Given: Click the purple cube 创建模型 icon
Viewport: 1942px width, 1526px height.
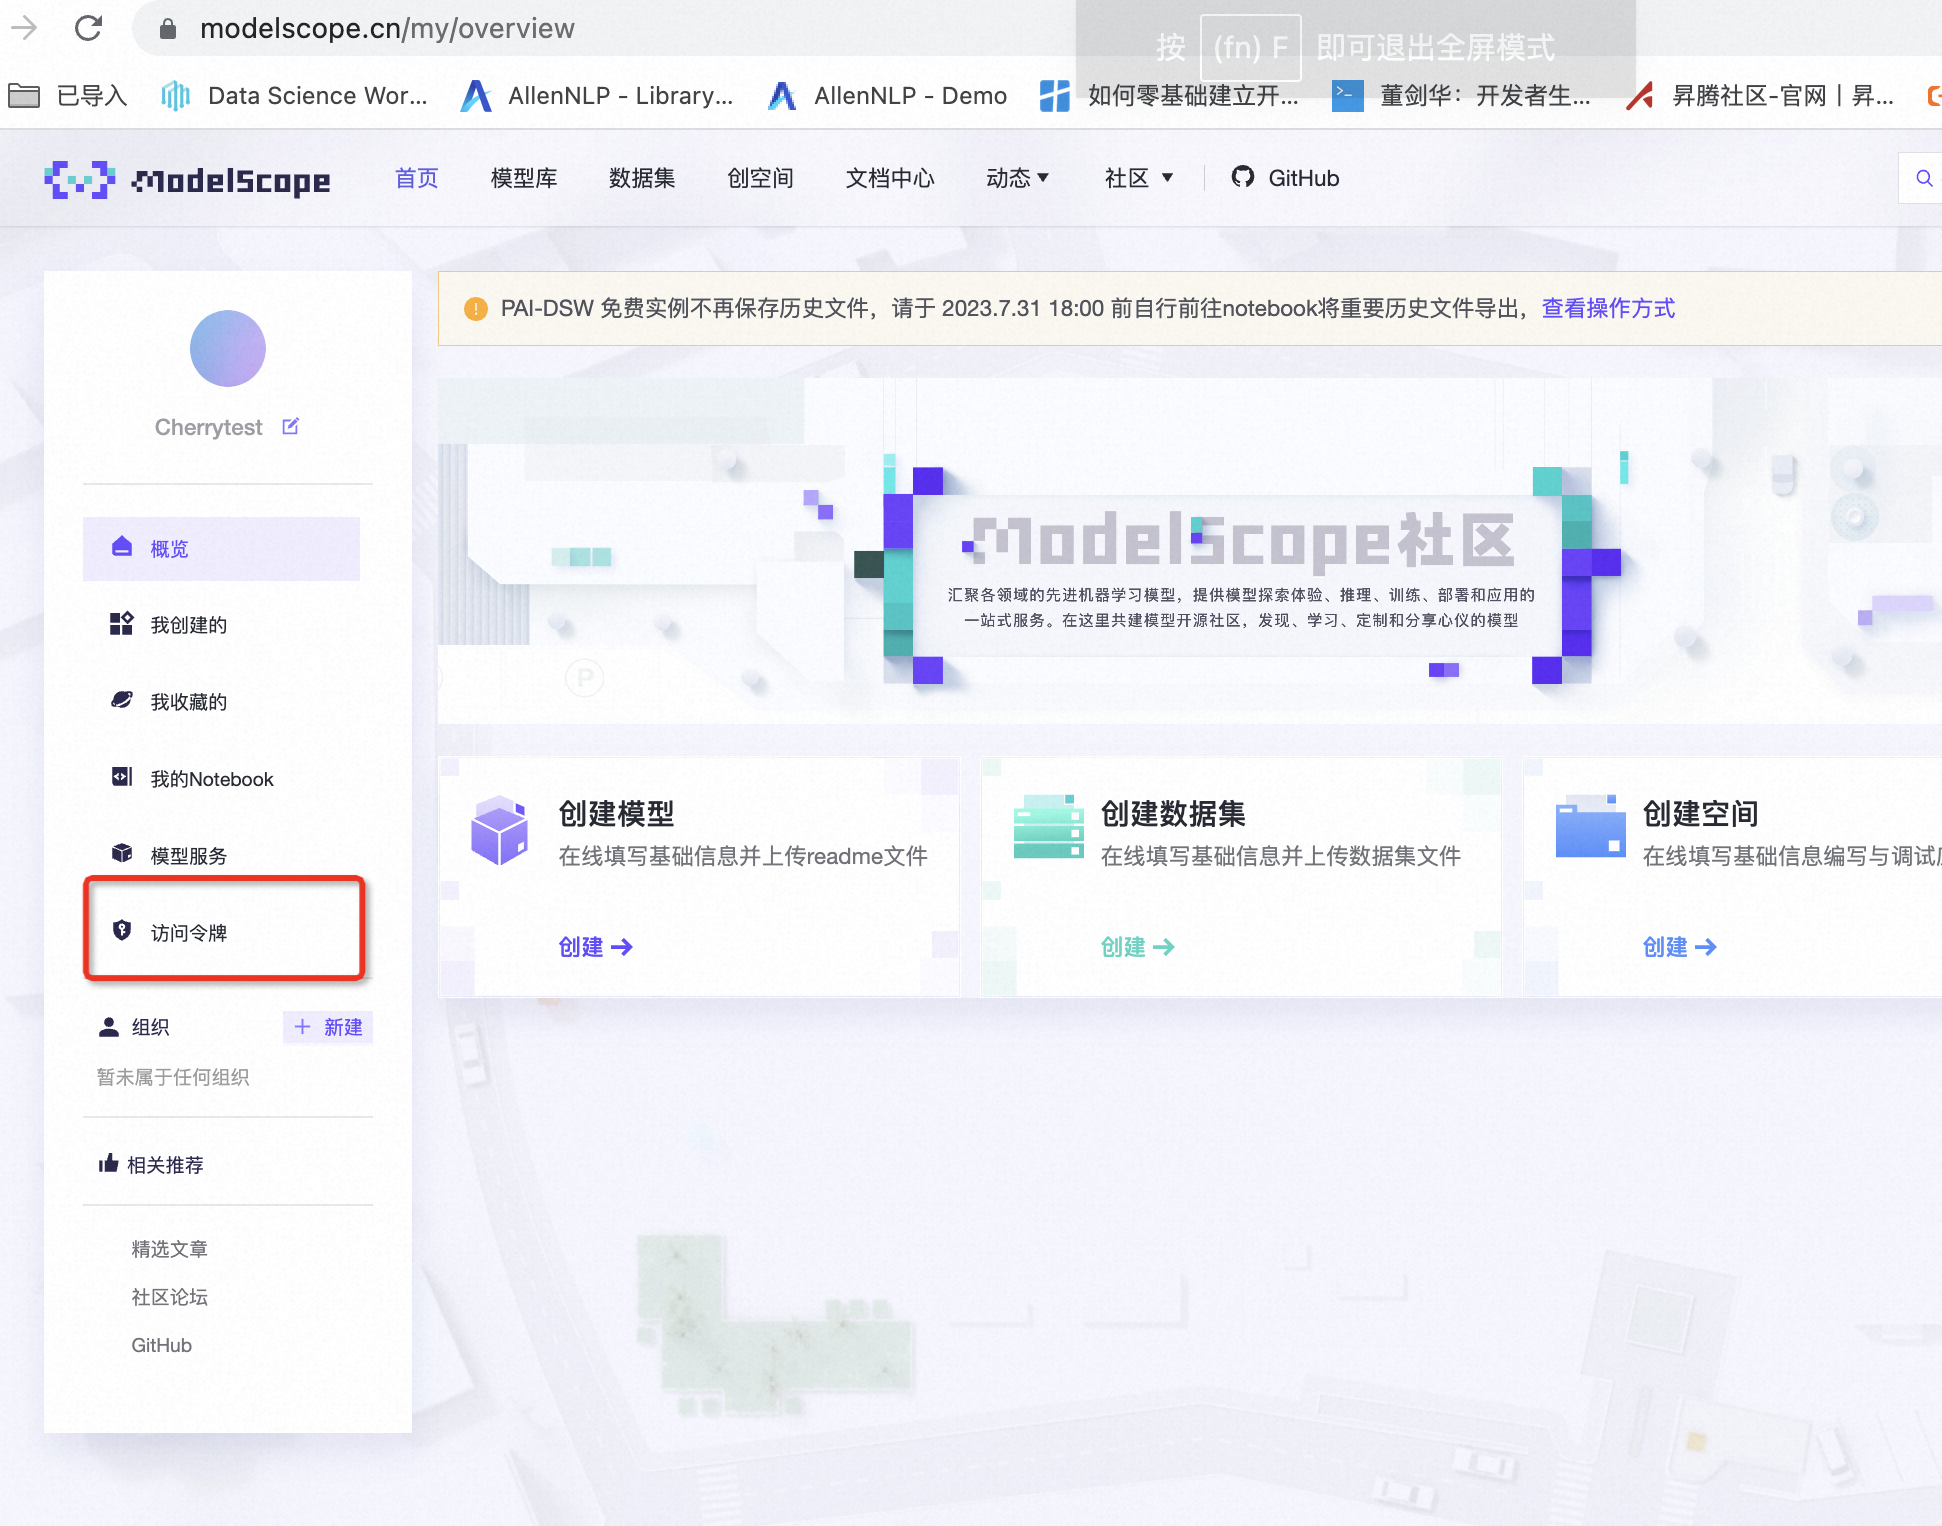Looking at the screenshot, I should 499,830.
